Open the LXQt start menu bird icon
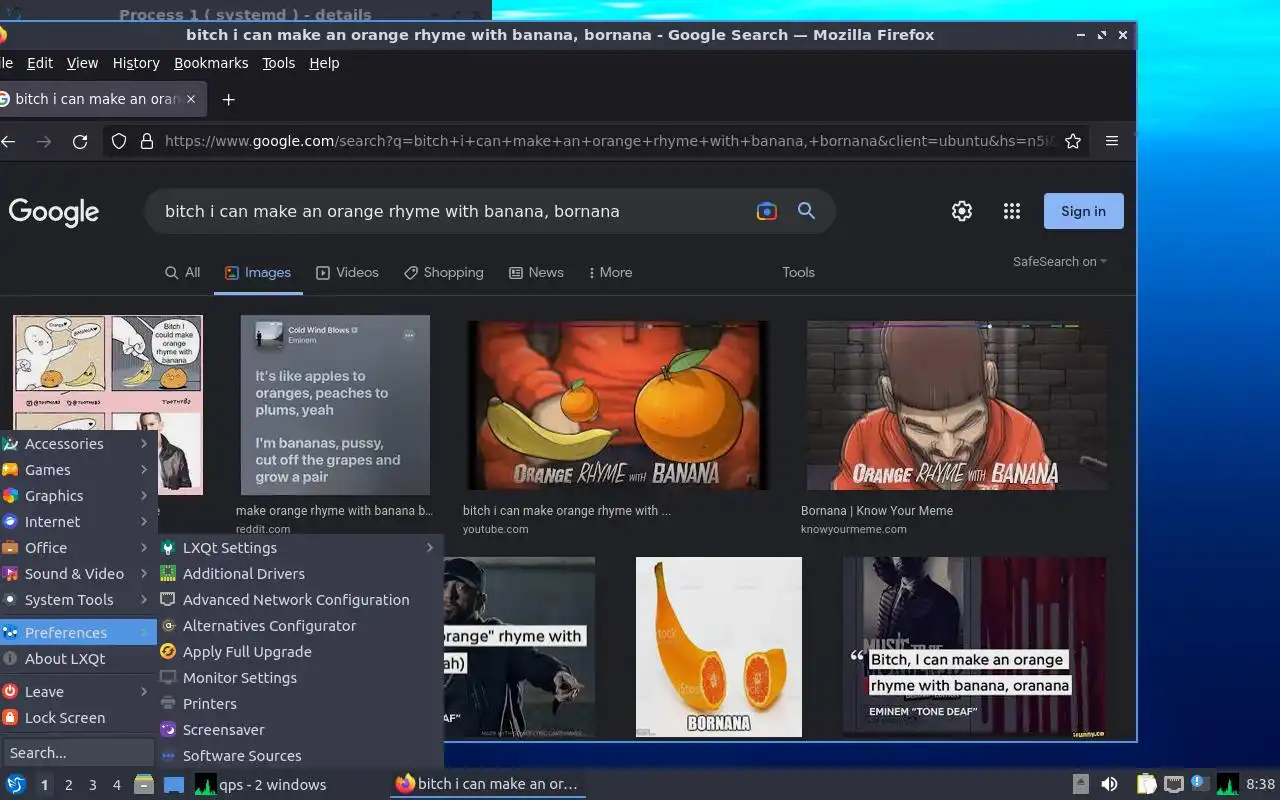The height and width of the screenshot is (800, 1280). tap(15, 784)
